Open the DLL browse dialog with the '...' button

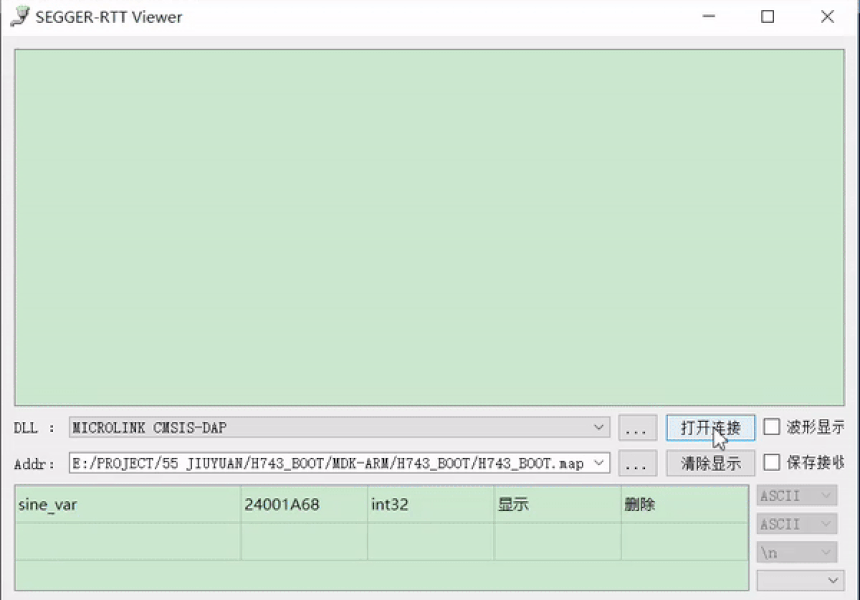point(637,427)
